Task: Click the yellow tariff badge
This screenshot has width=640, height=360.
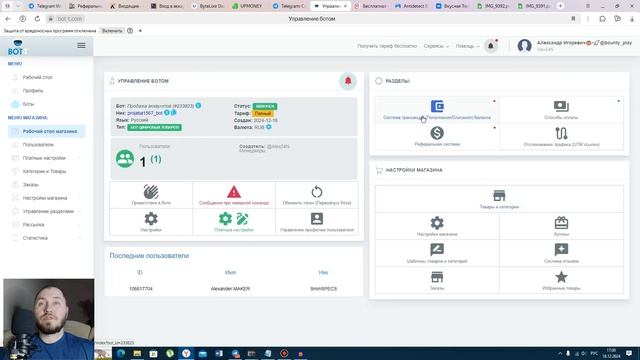Action: click(x=263, y=113)
